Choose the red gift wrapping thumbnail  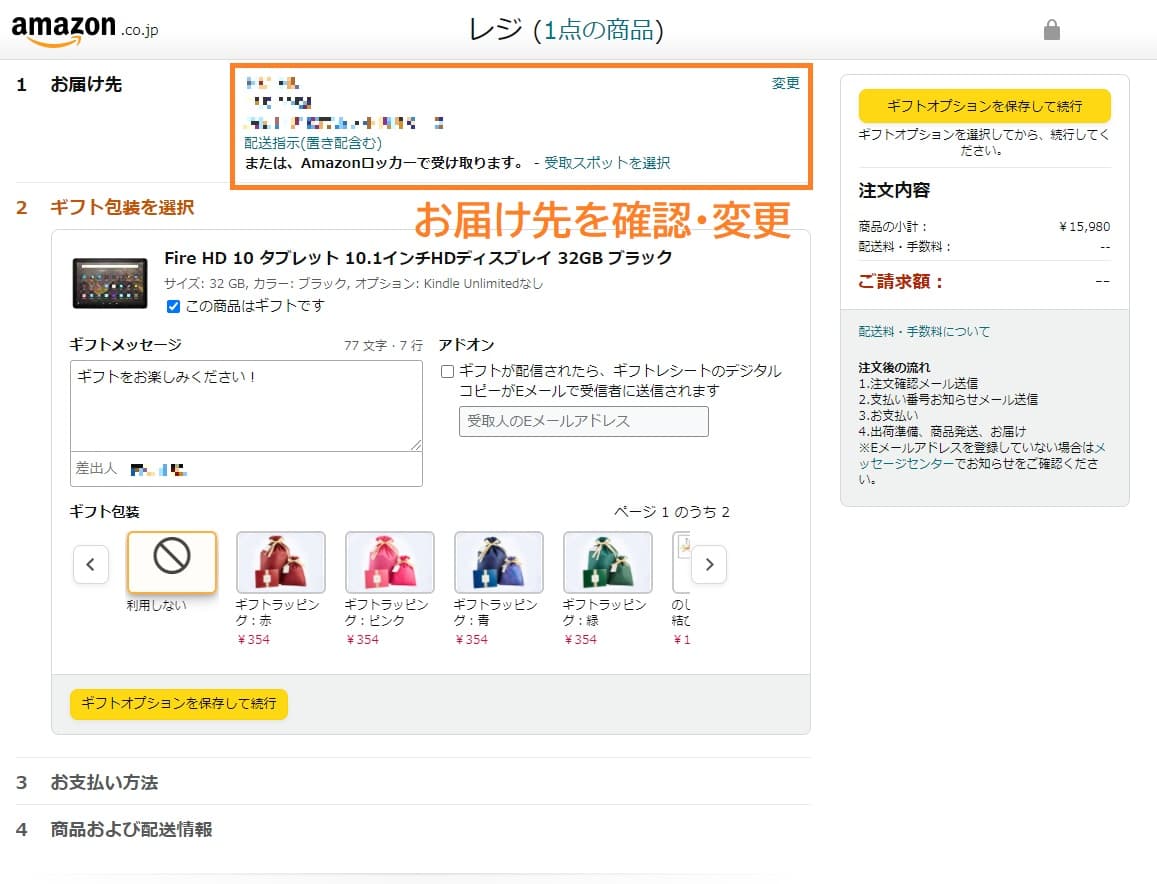pos(280,562)
